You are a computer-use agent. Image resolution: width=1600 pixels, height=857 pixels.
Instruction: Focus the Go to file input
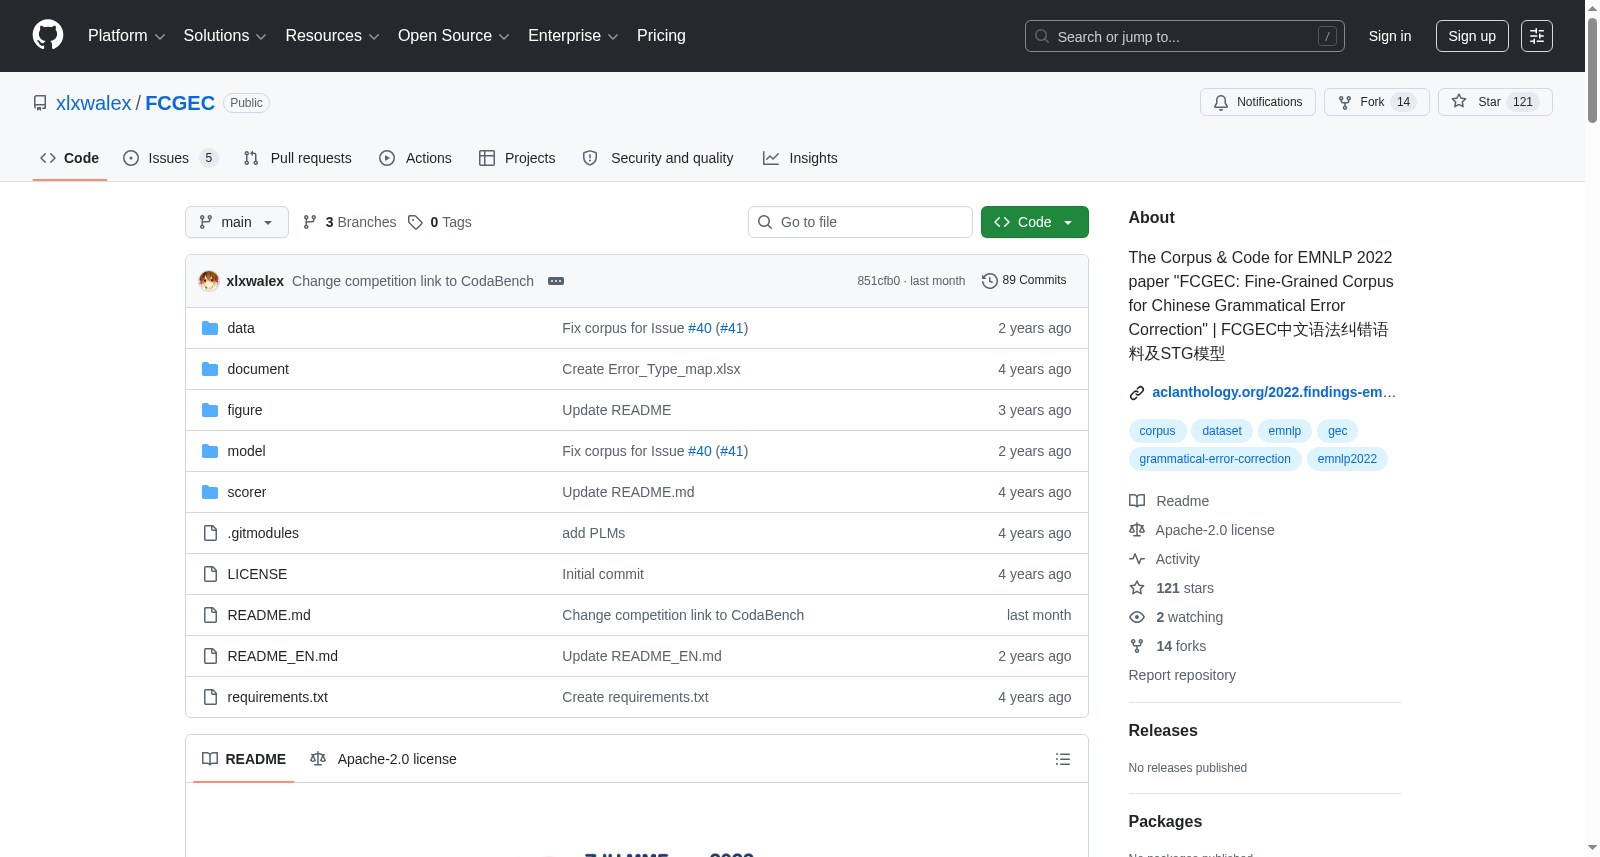(x=860, y=222)
